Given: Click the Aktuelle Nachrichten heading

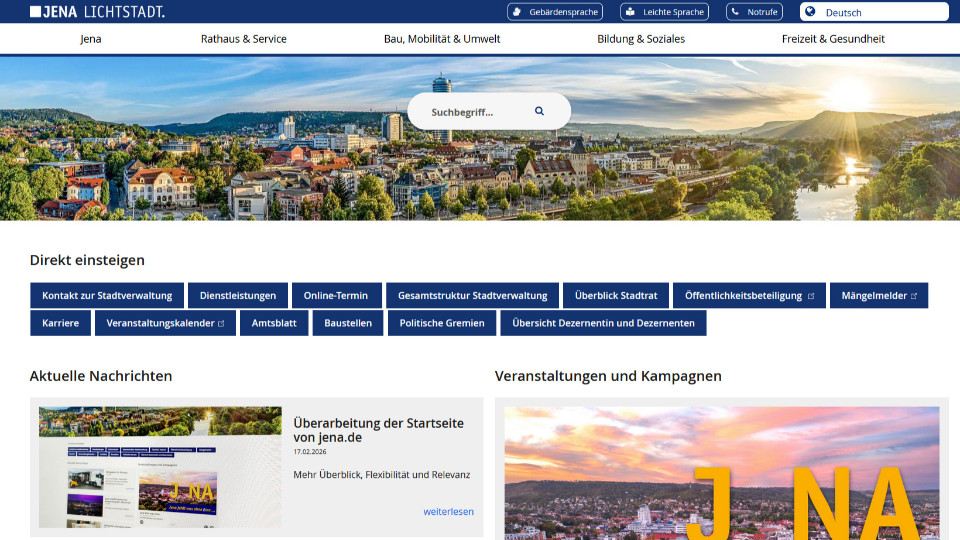Looking at the screenshot, I should point(101,376).
